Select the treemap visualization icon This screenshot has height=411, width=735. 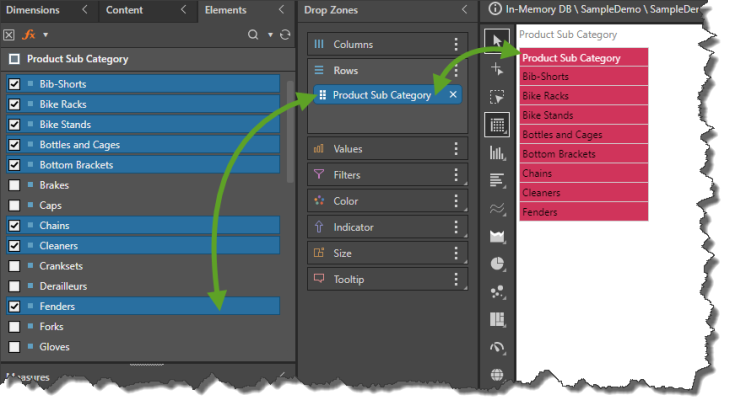pyautogui.click(x=497, y=320)
